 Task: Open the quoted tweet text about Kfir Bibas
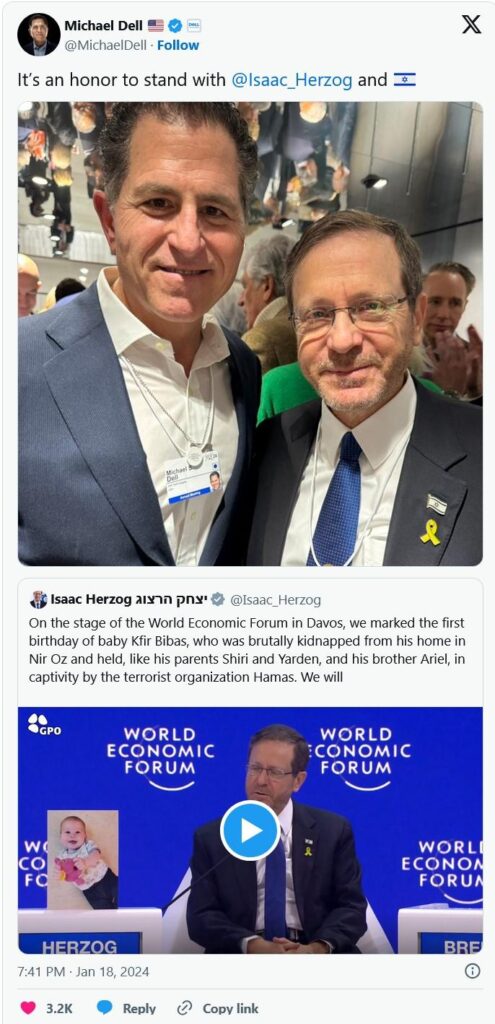[x=248, y=650]
